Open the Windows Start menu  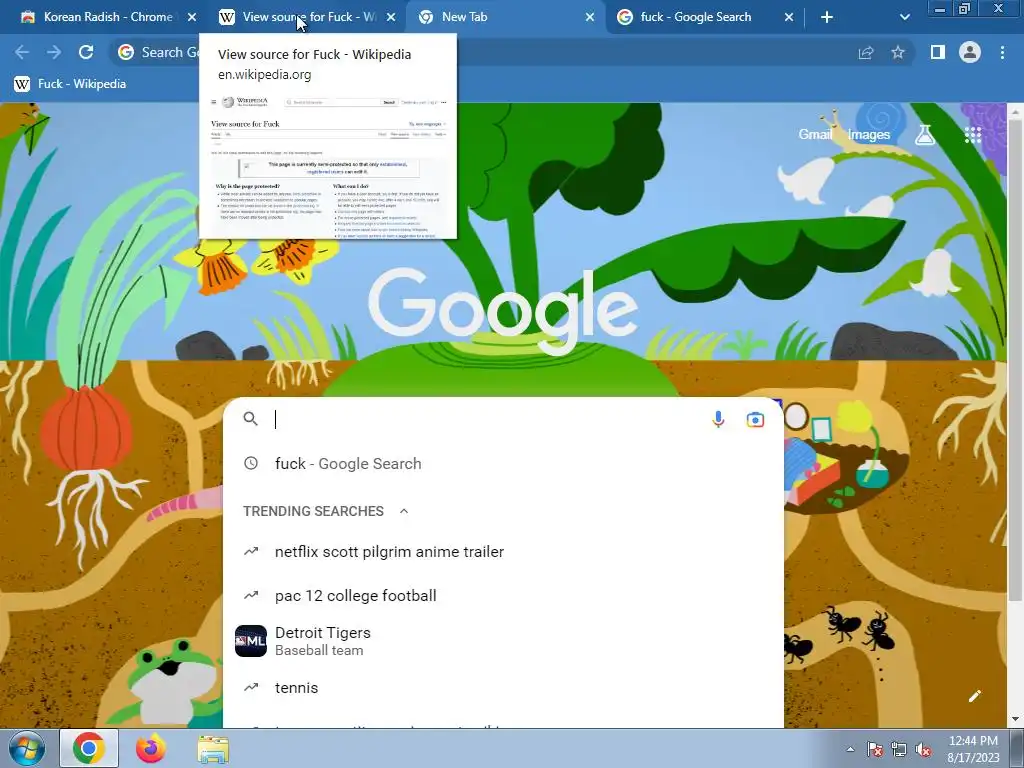click(x=26, y=748)
